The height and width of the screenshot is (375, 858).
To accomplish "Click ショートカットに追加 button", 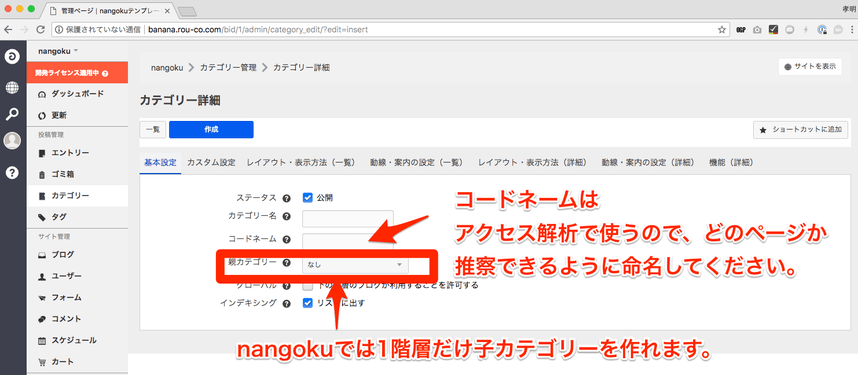I will point(801,130).
